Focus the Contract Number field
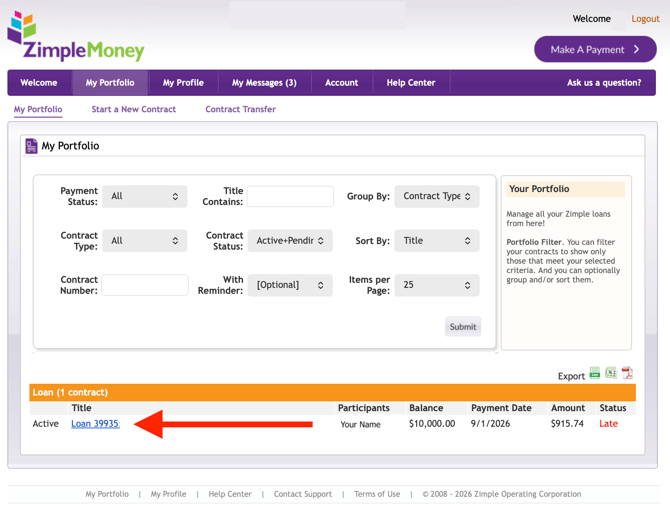The height and width of the screenshot is (514, 670). (x=145, y=285)
